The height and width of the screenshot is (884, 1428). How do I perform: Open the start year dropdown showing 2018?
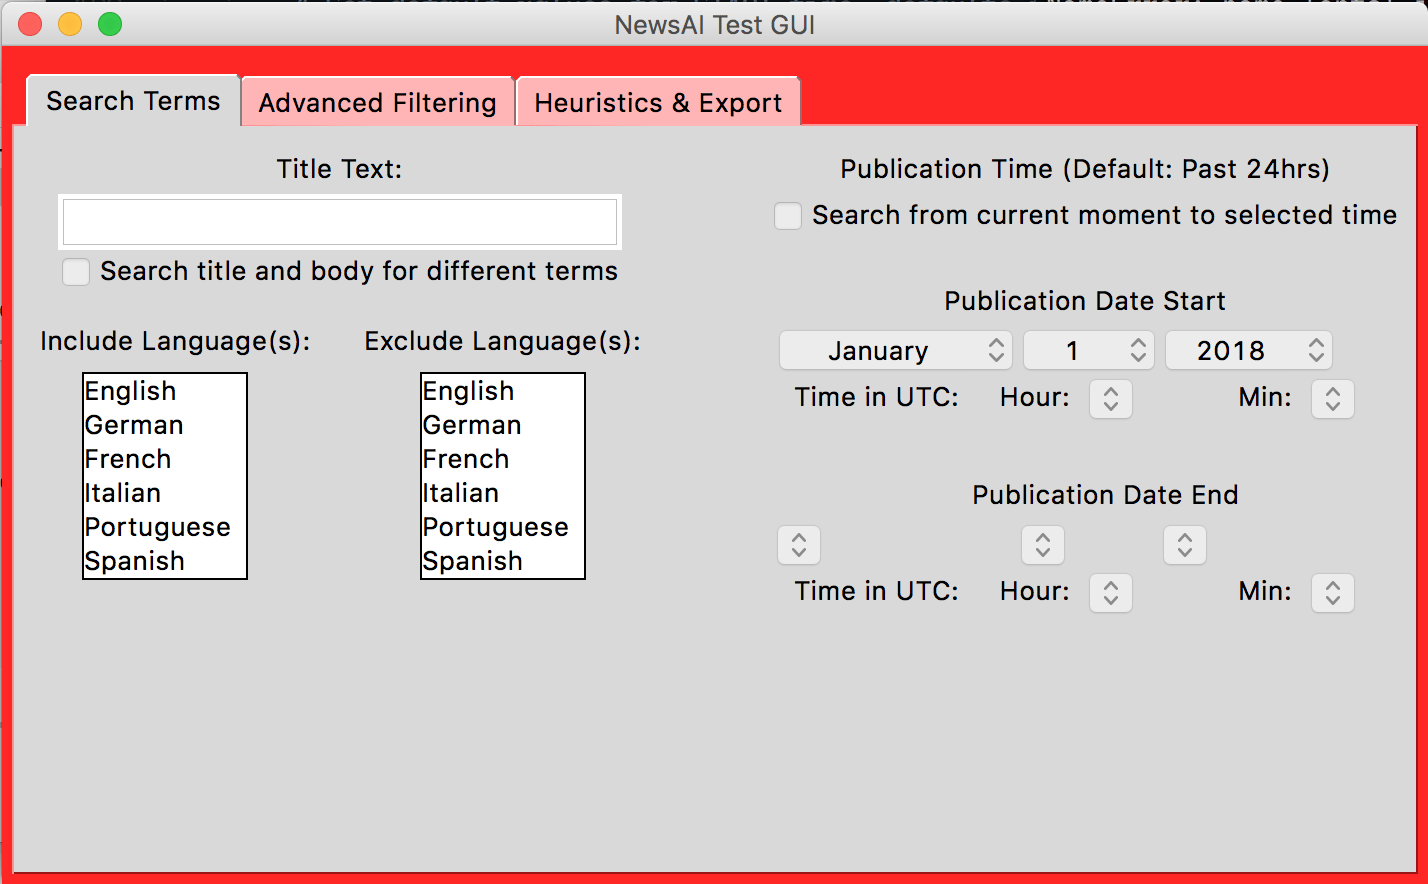coord(1248,350)
